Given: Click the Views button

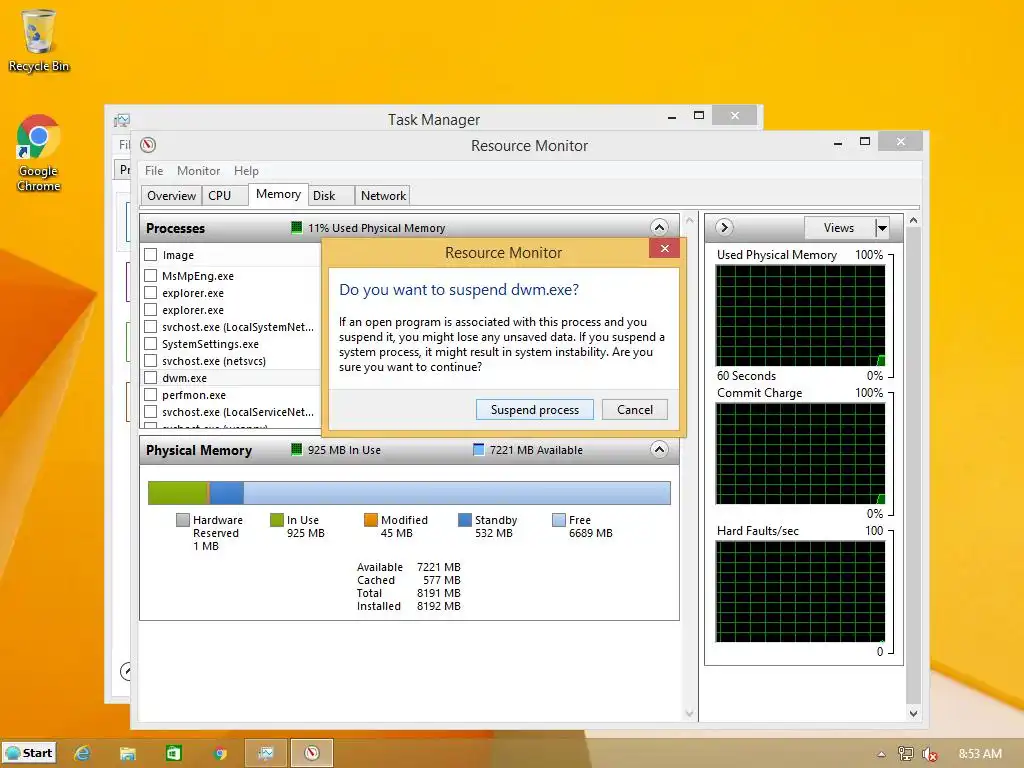Looking at the screenshot, I should 839,228.
